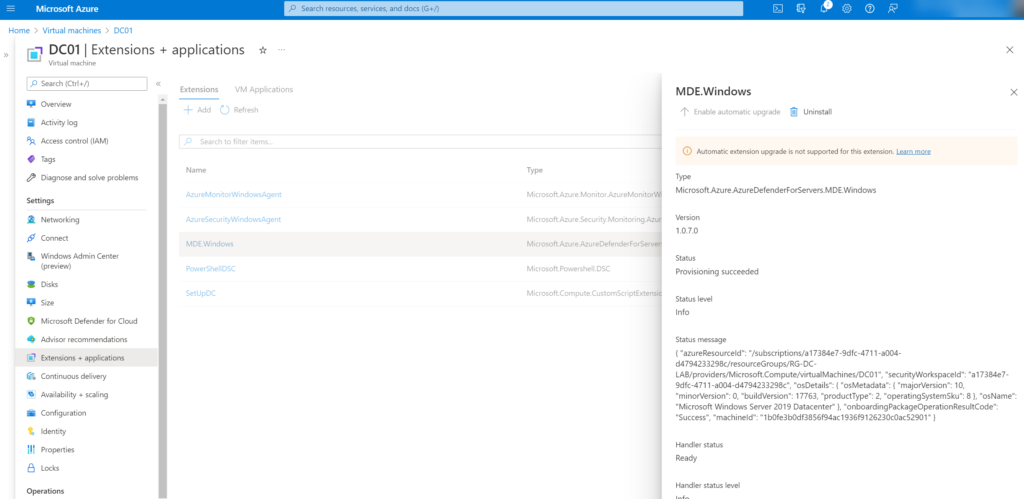Select Provisioning succeeded status text
Viewport: 1024px width, 499px height.
pyautogui.click(x=717, y=272)
